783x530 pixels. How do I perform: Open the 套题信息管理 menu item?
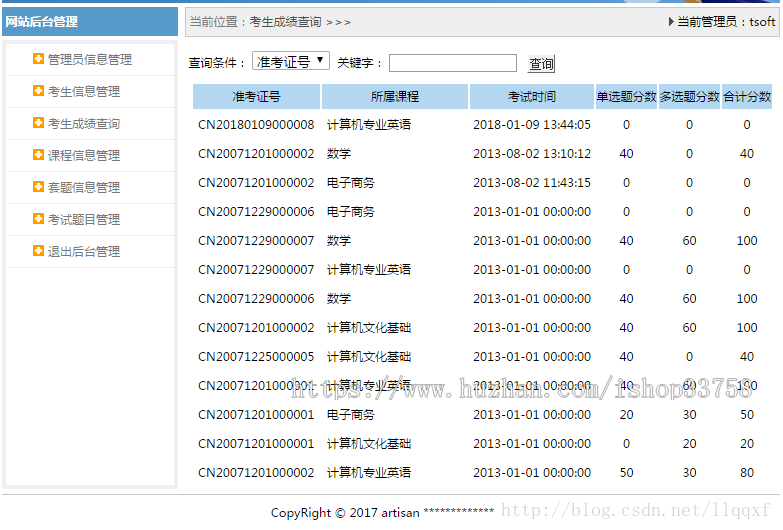(84, 187)
